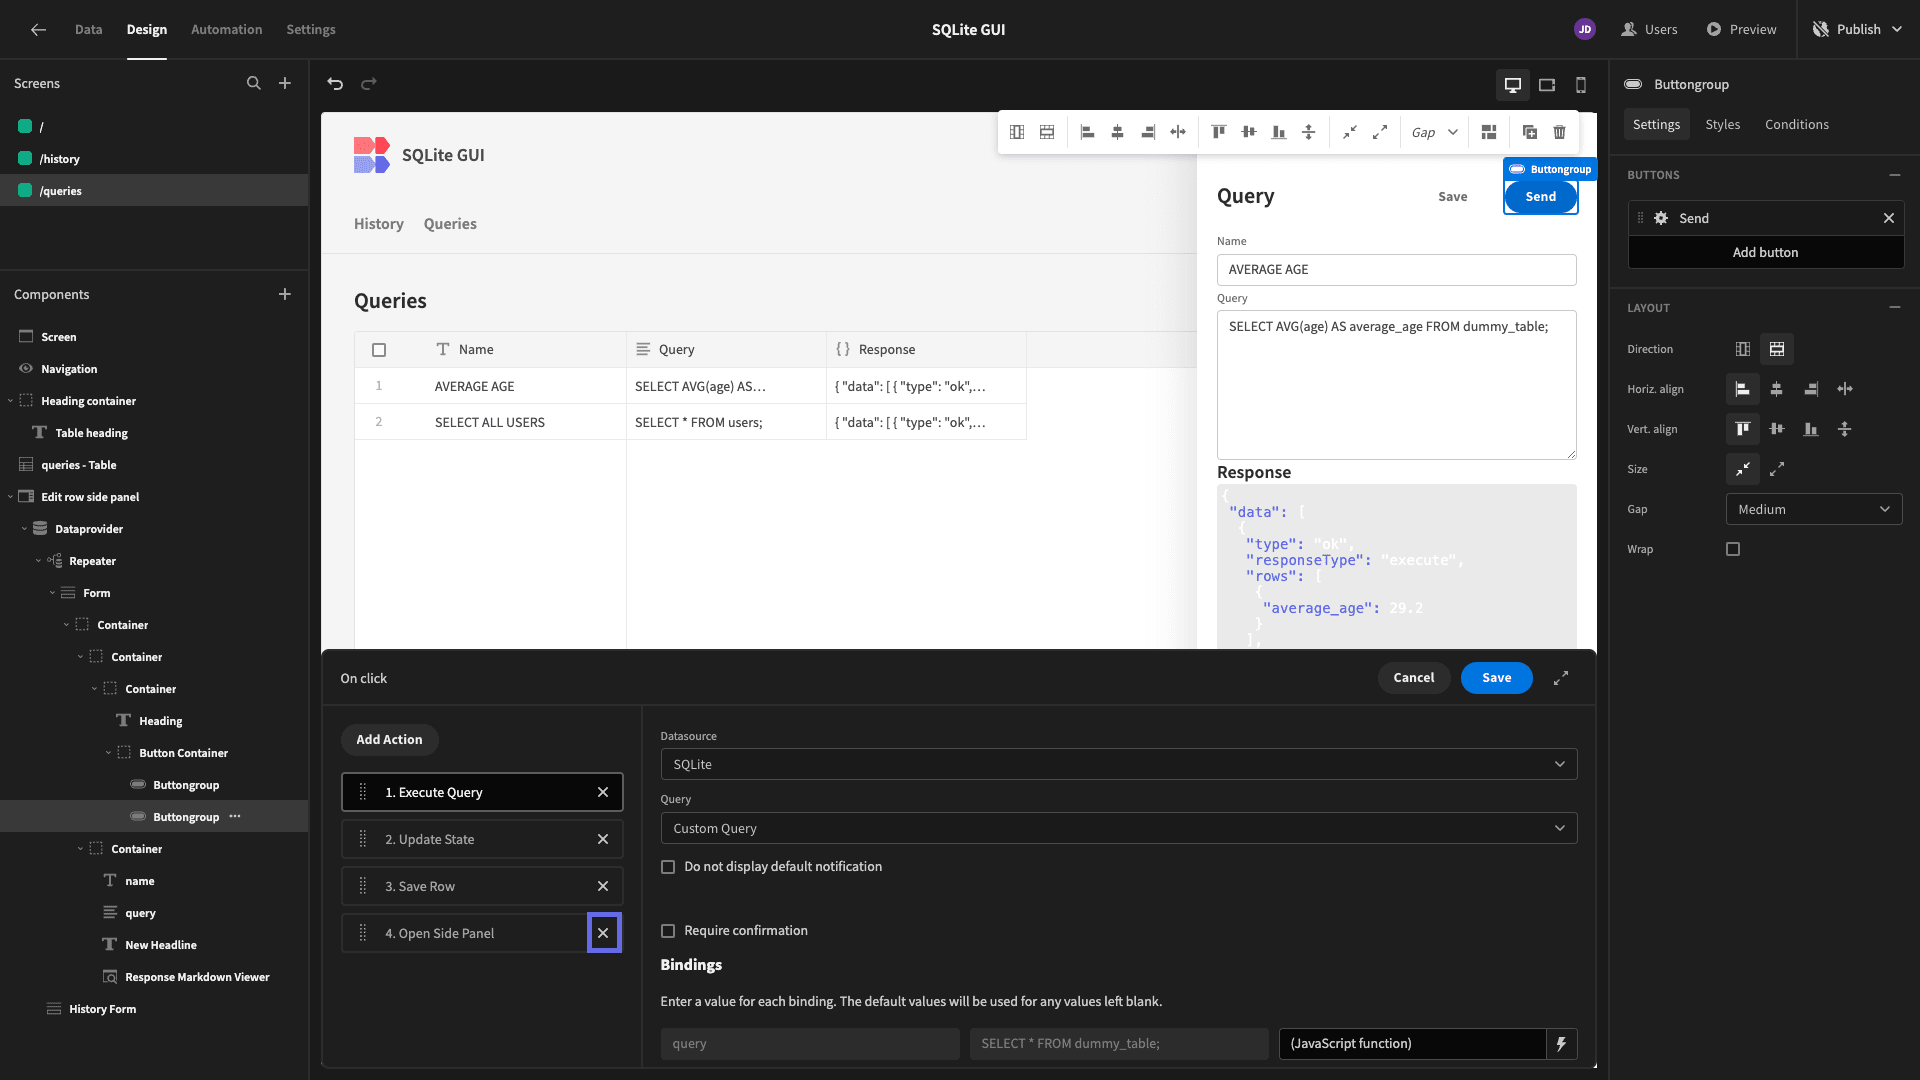
Task: Open the Publish dropdown menu
Action: coord(1859,29)
